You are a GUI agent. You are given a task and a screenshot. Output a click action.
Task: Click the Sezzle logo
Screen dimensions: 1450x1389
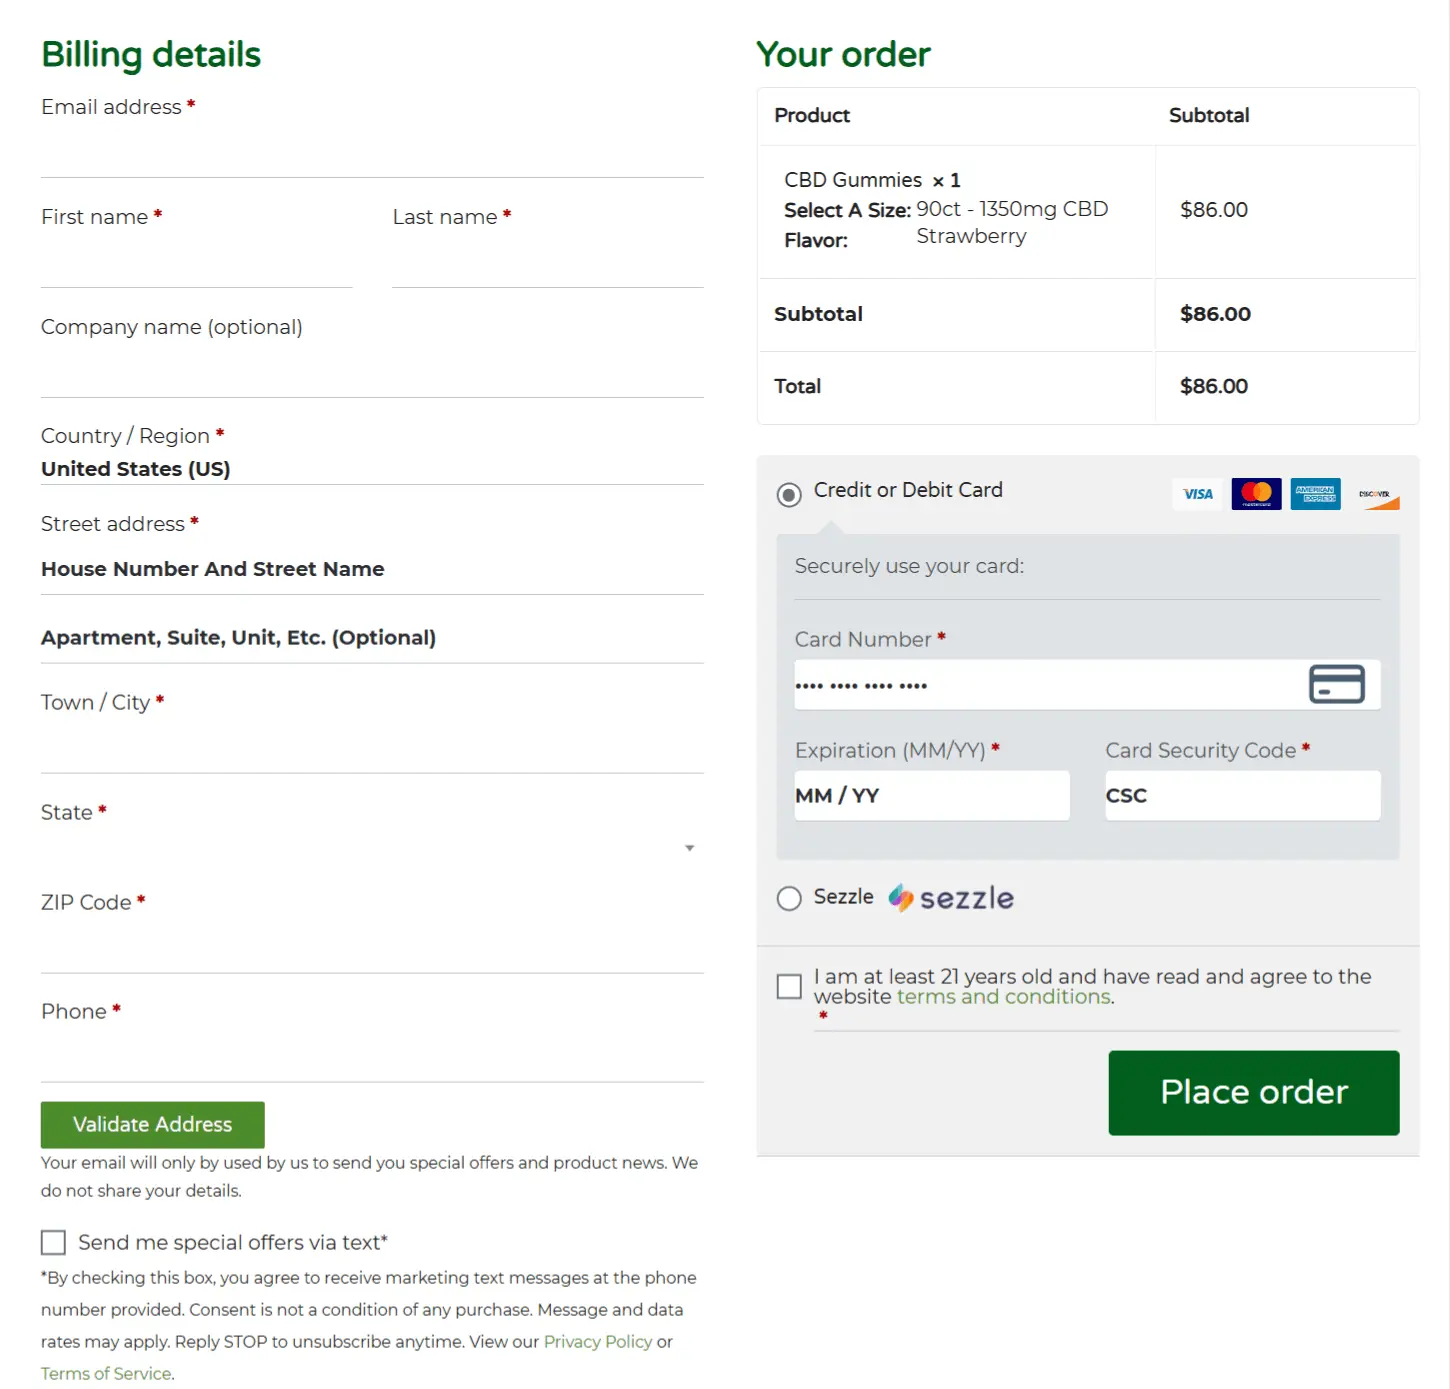pos(950,897)
